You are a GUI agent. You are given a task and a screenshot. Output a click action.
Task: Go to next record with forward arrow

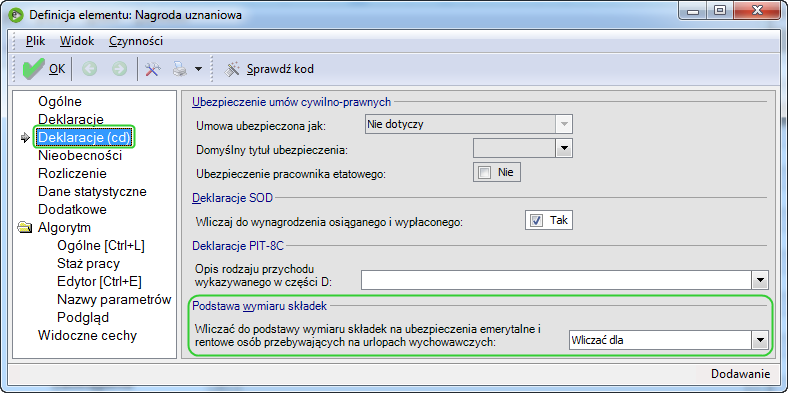120,69
